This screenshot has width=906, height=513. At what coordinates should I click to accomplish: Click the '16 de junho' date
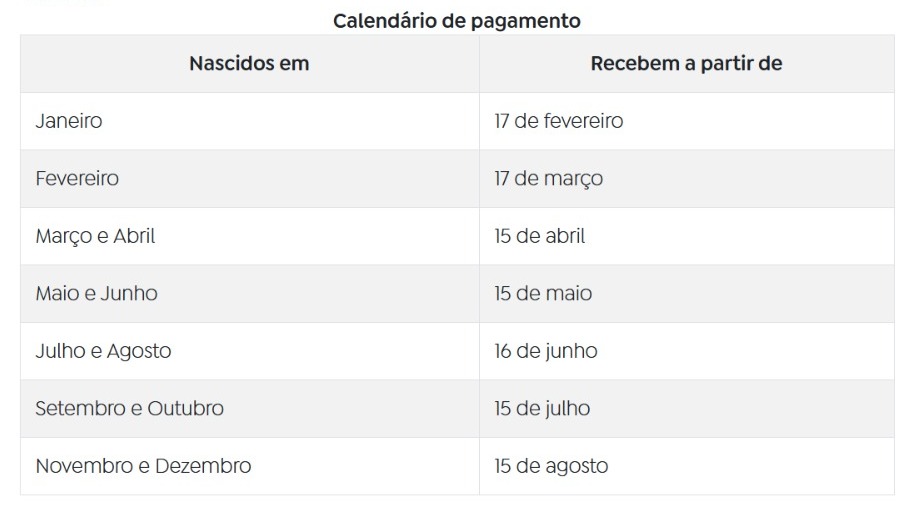[x=546, y=352]
